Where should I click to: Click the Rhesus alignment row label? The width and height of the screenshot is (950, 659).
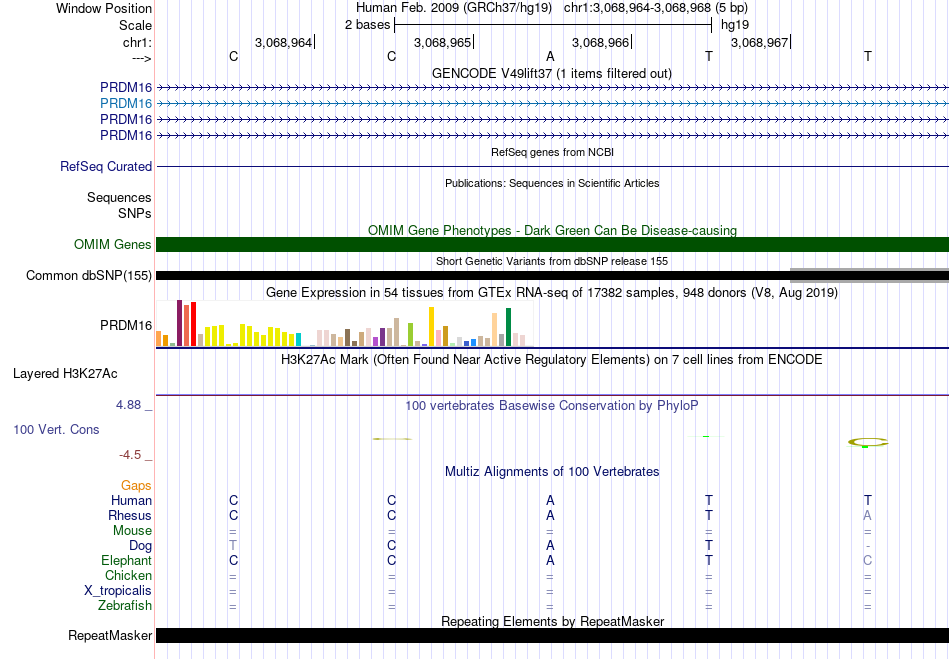(130, 515)
